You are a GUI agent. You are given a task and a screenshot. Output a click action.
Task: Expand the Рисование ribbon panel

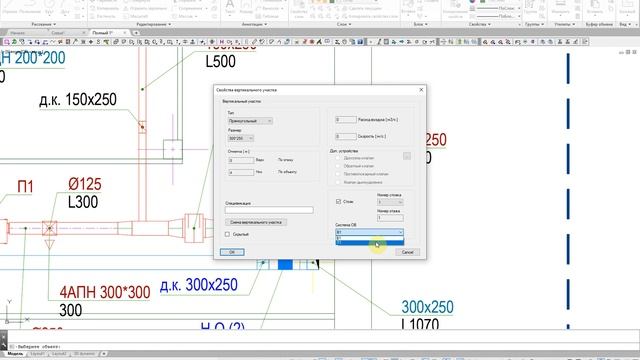tap(43, 24)
